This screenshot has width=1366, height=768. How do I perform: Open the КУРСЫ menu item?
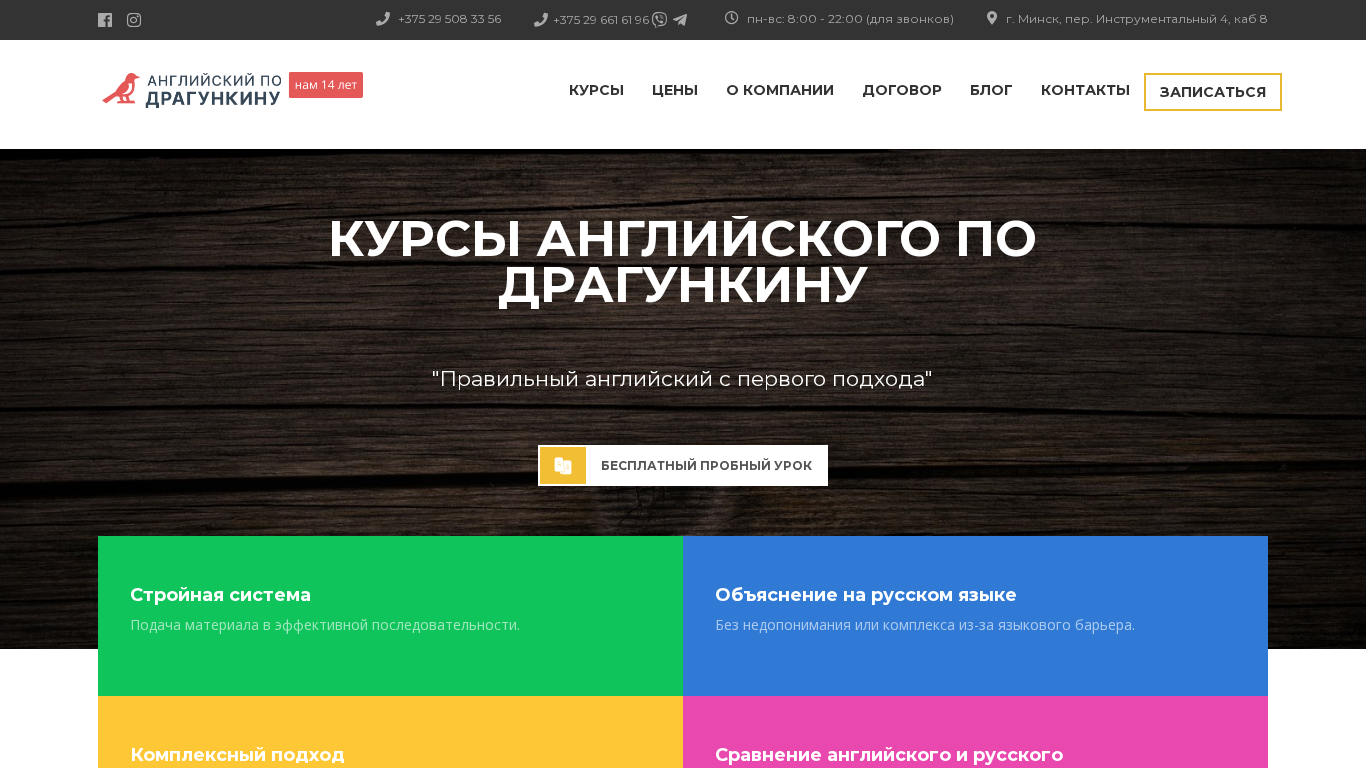click(x=596, y=90)
